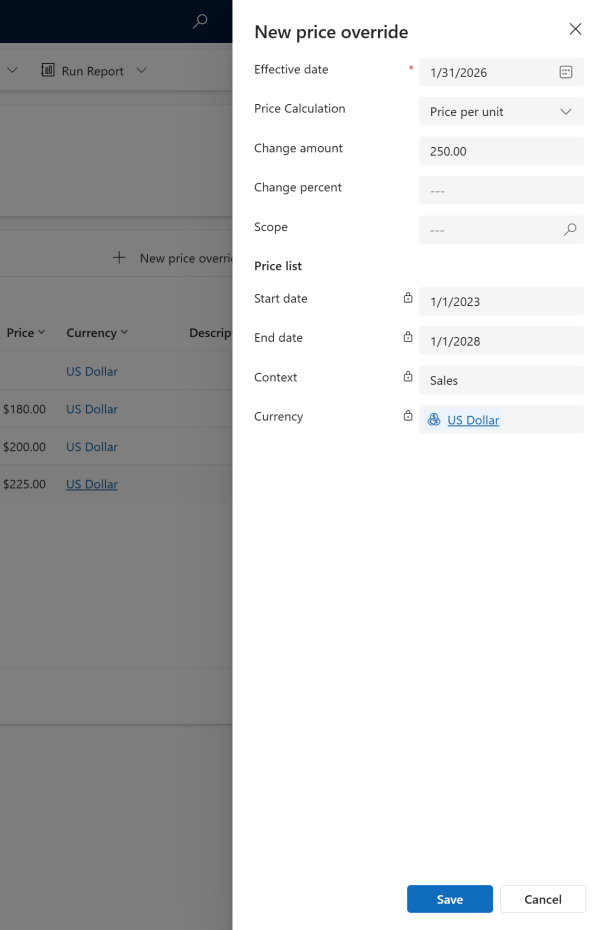Image resolution: width=600 pixels, height=930 pixels.
Task: Click the plus icon for New price override
Action: (x=119, y=258)
